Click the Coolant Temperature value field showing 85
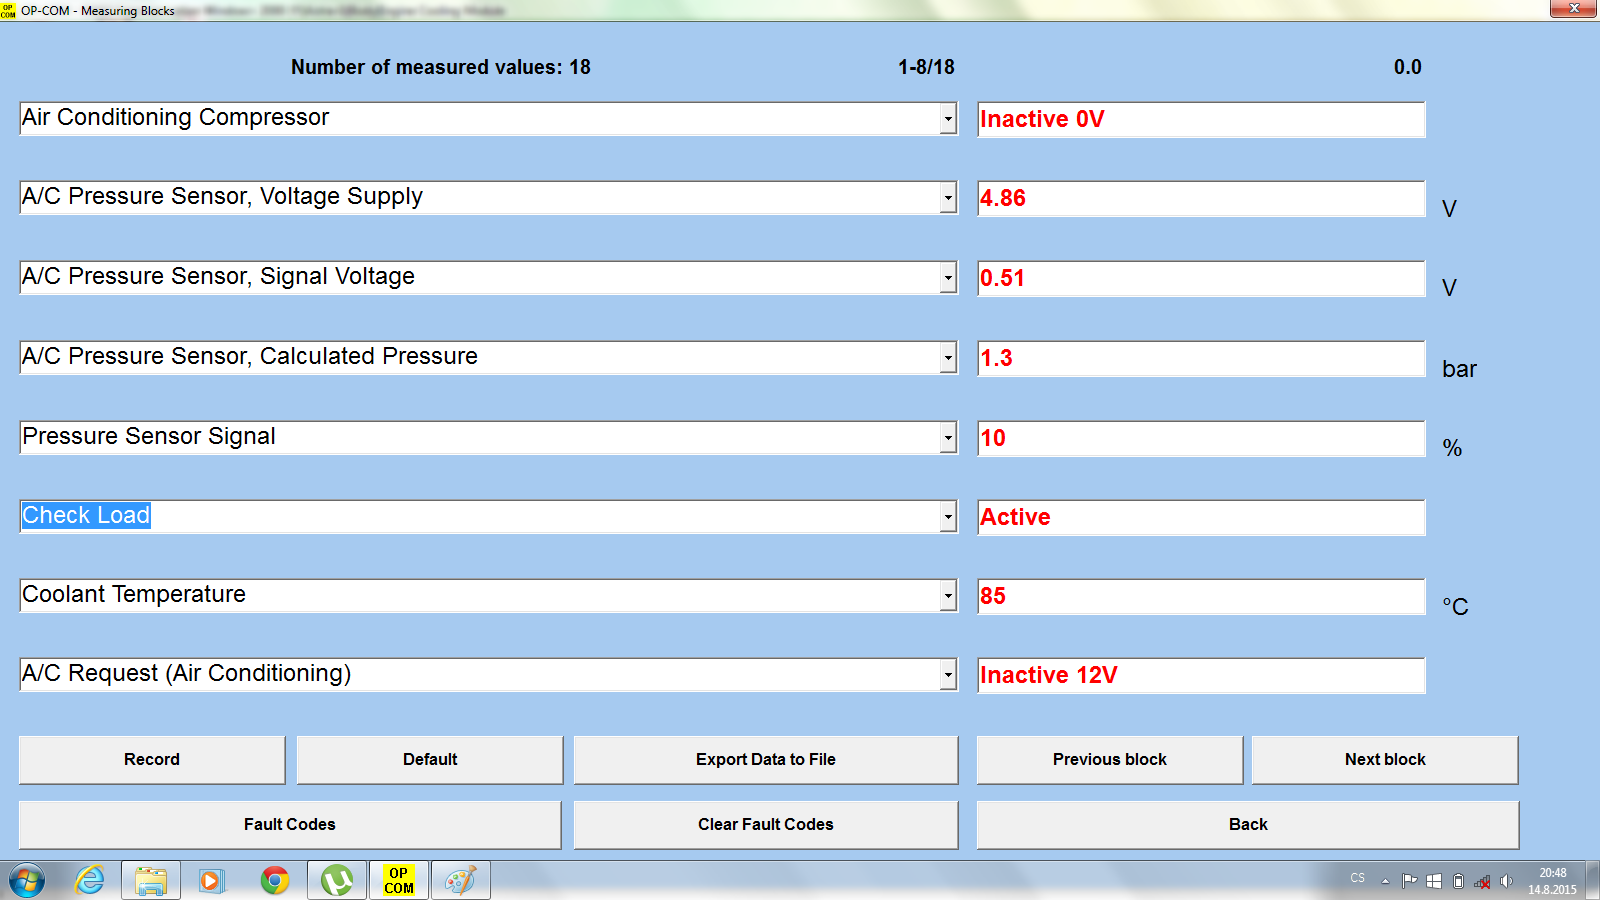 [1200, 596]
